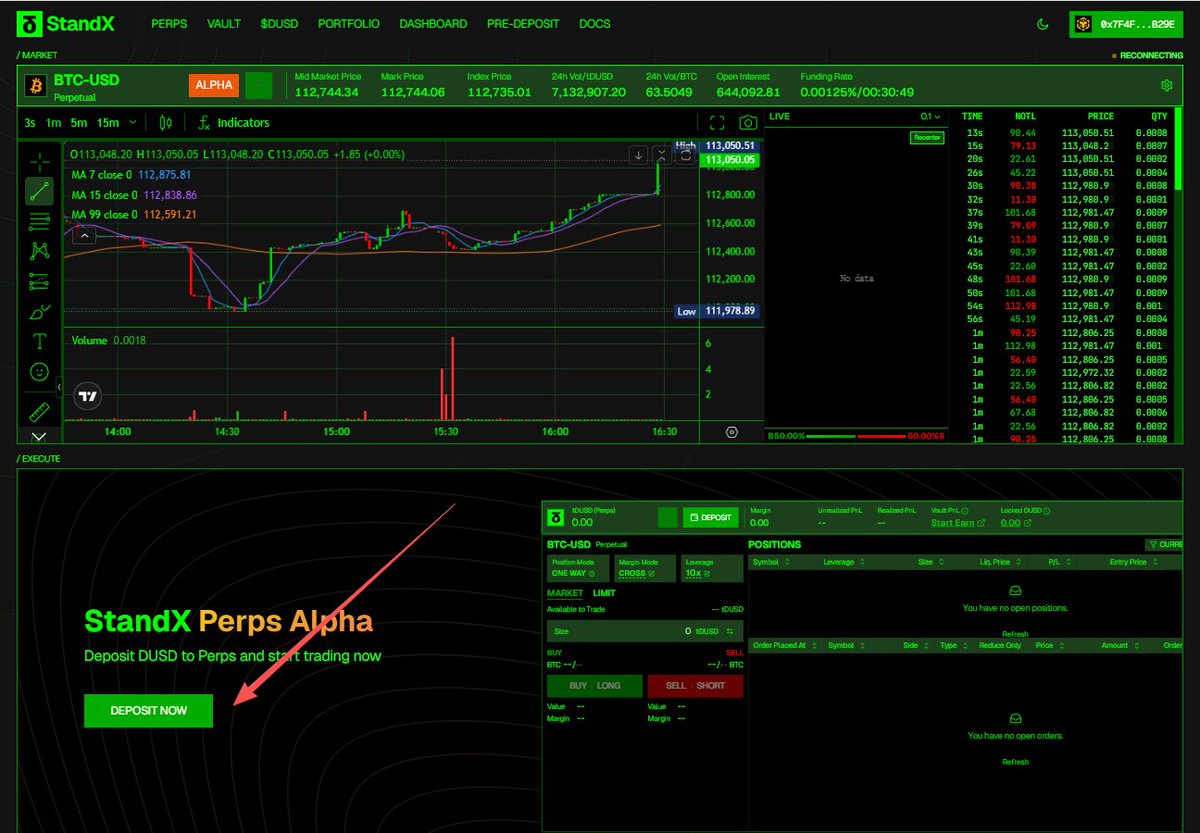Select the forecasting position tool
Screen dimensions: 1200x833
click(x=39, y=281)
